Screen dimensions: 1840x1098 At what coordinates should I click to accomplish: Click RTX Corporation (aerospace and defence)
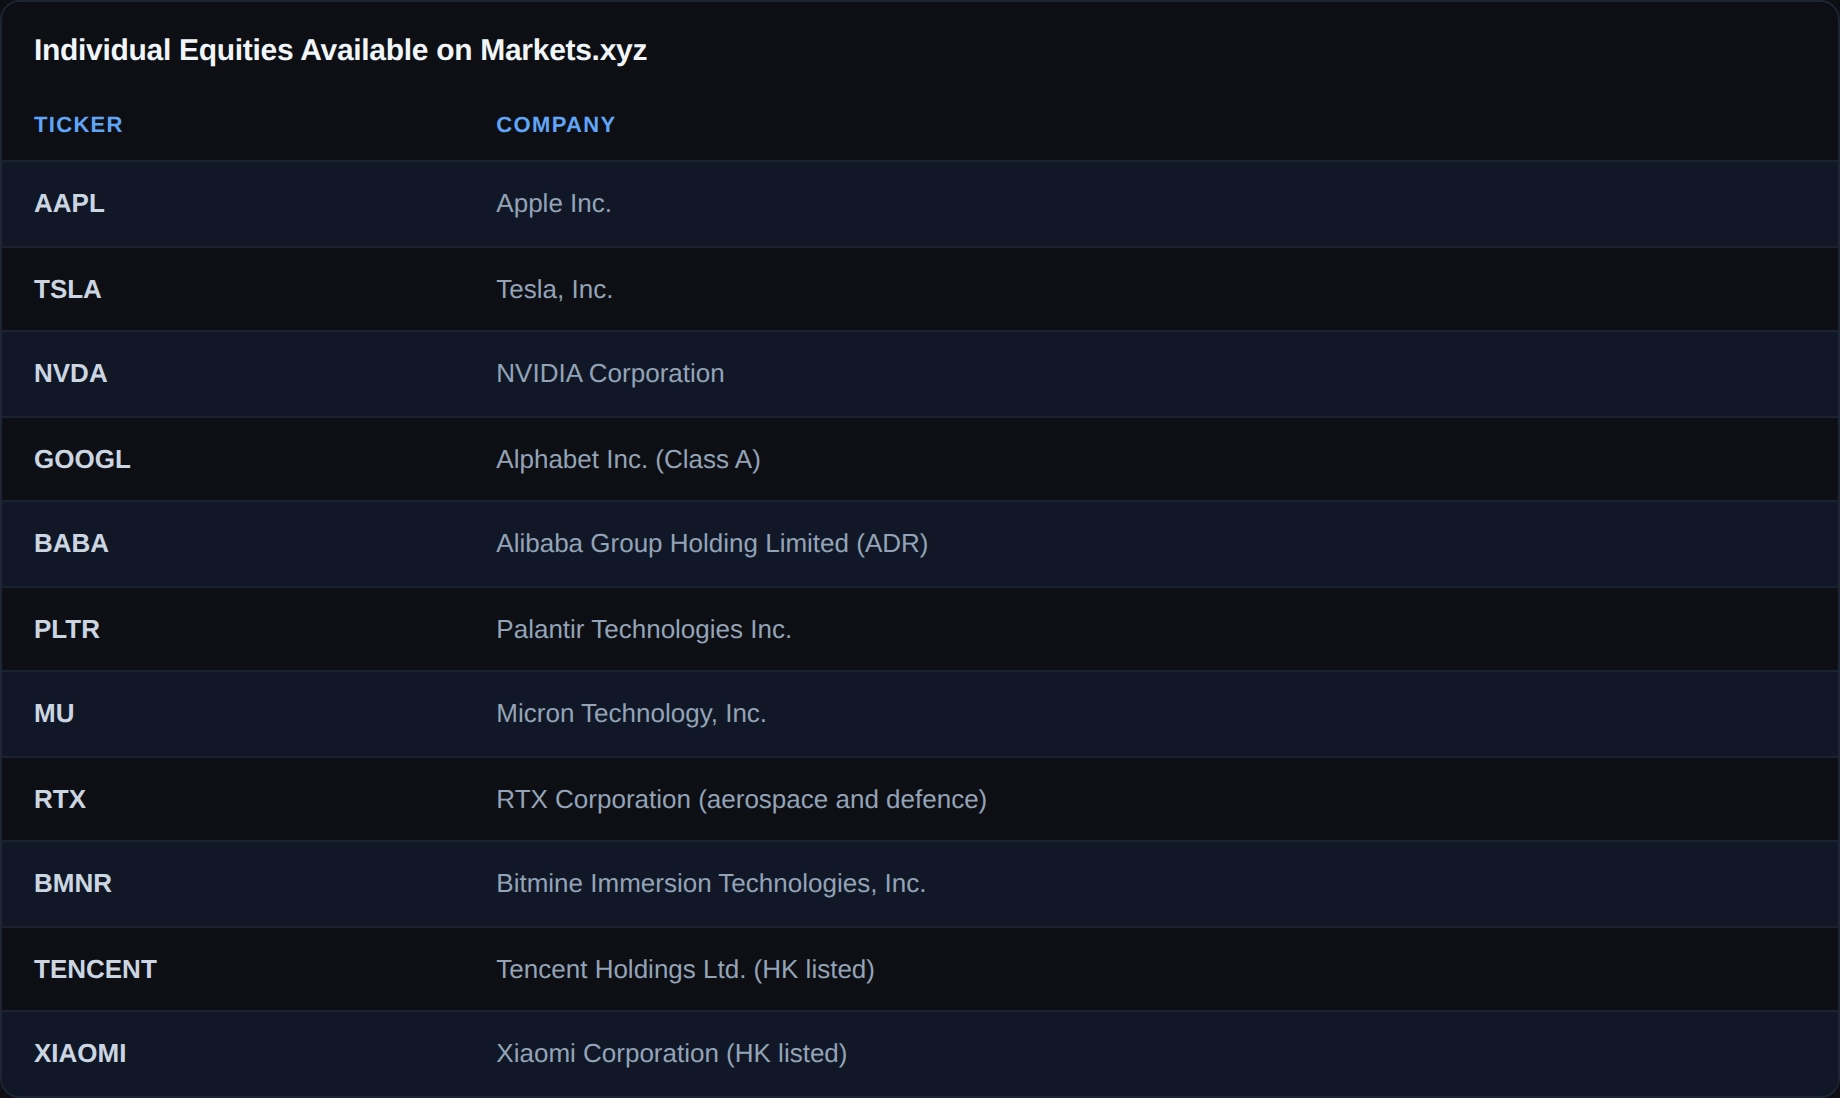[x=741, y=799]
